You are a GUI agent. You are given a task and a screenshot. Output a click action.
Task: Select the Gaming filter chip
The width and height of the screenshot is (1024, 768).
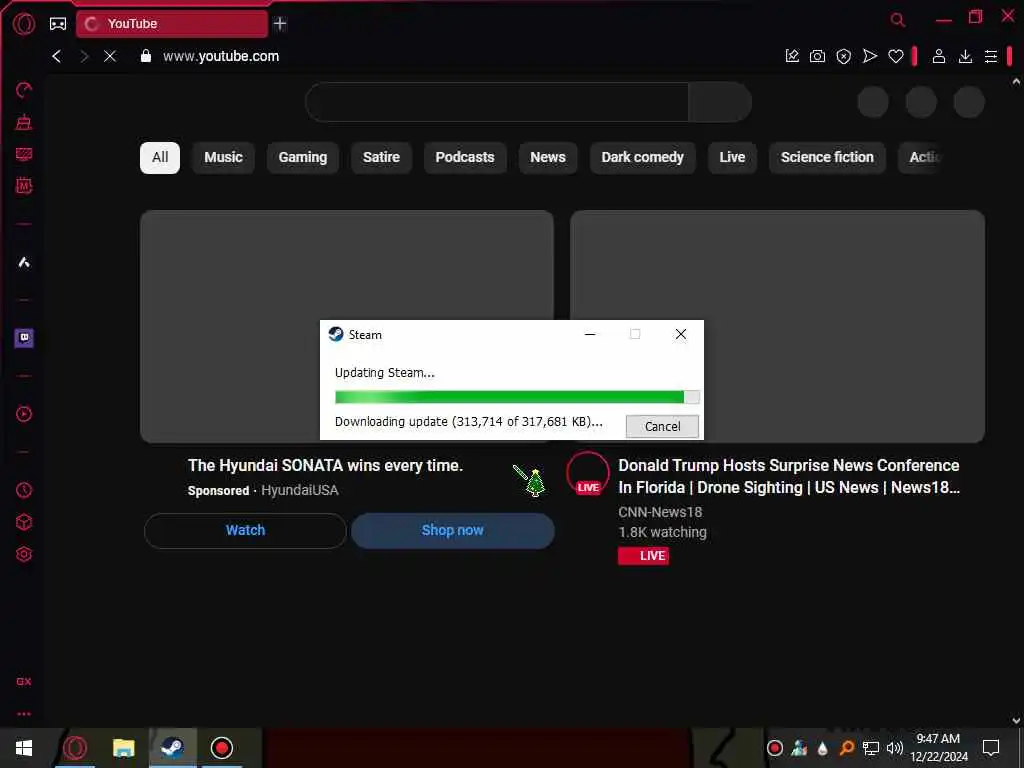tap(303, 157)
